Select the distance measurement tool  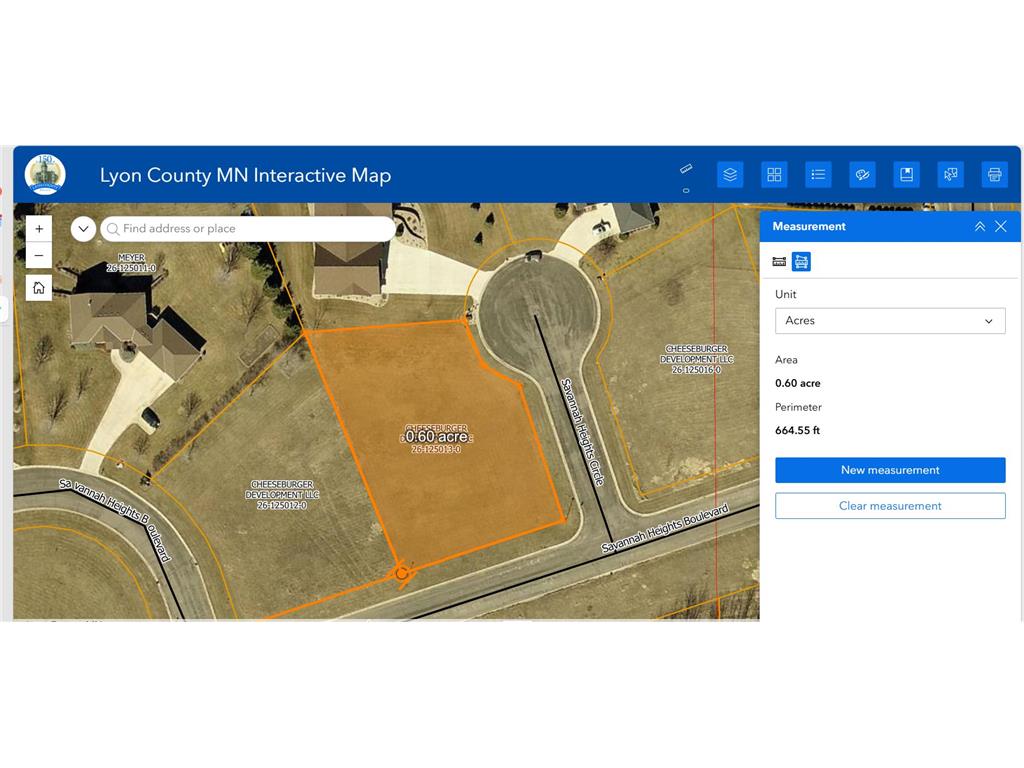(779, 261)
